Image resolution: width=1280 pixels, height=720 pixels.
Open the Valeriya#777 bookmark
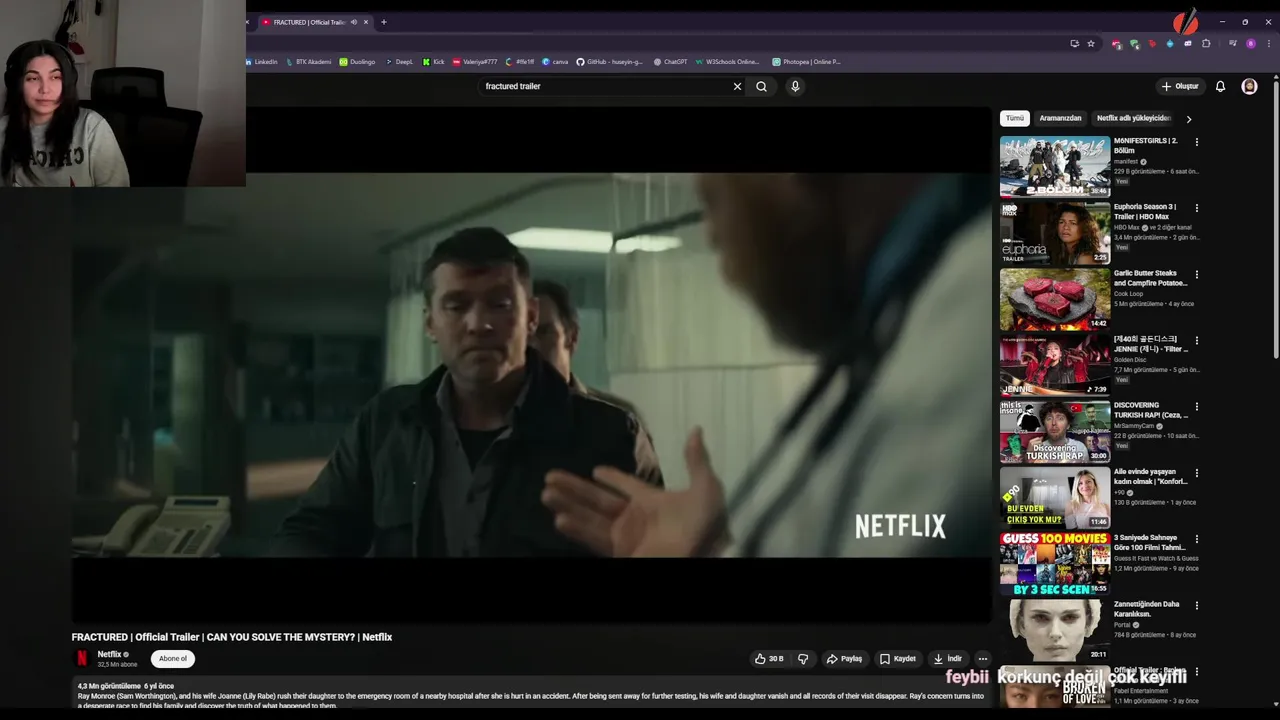(x=475, y=62)
